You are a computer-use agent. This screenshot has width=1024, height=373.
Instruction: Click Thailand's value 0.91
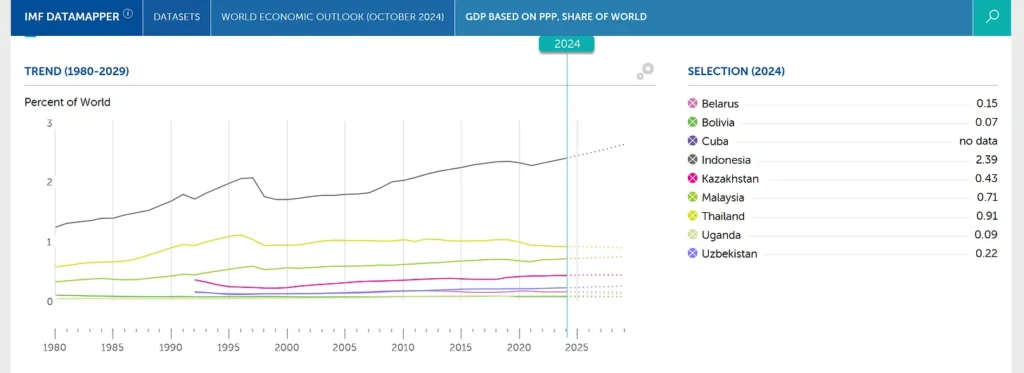[987, 216]
